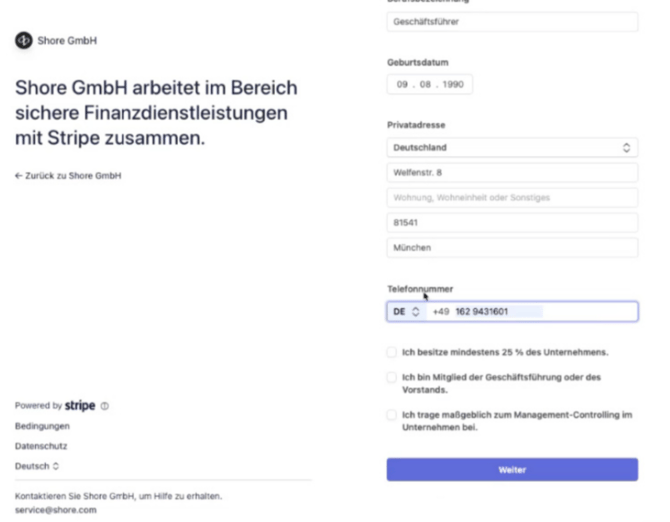Viewport: 670px width, 522px height.
Task: Check the 25 % ownership checkbox
Action: point(392,352)
